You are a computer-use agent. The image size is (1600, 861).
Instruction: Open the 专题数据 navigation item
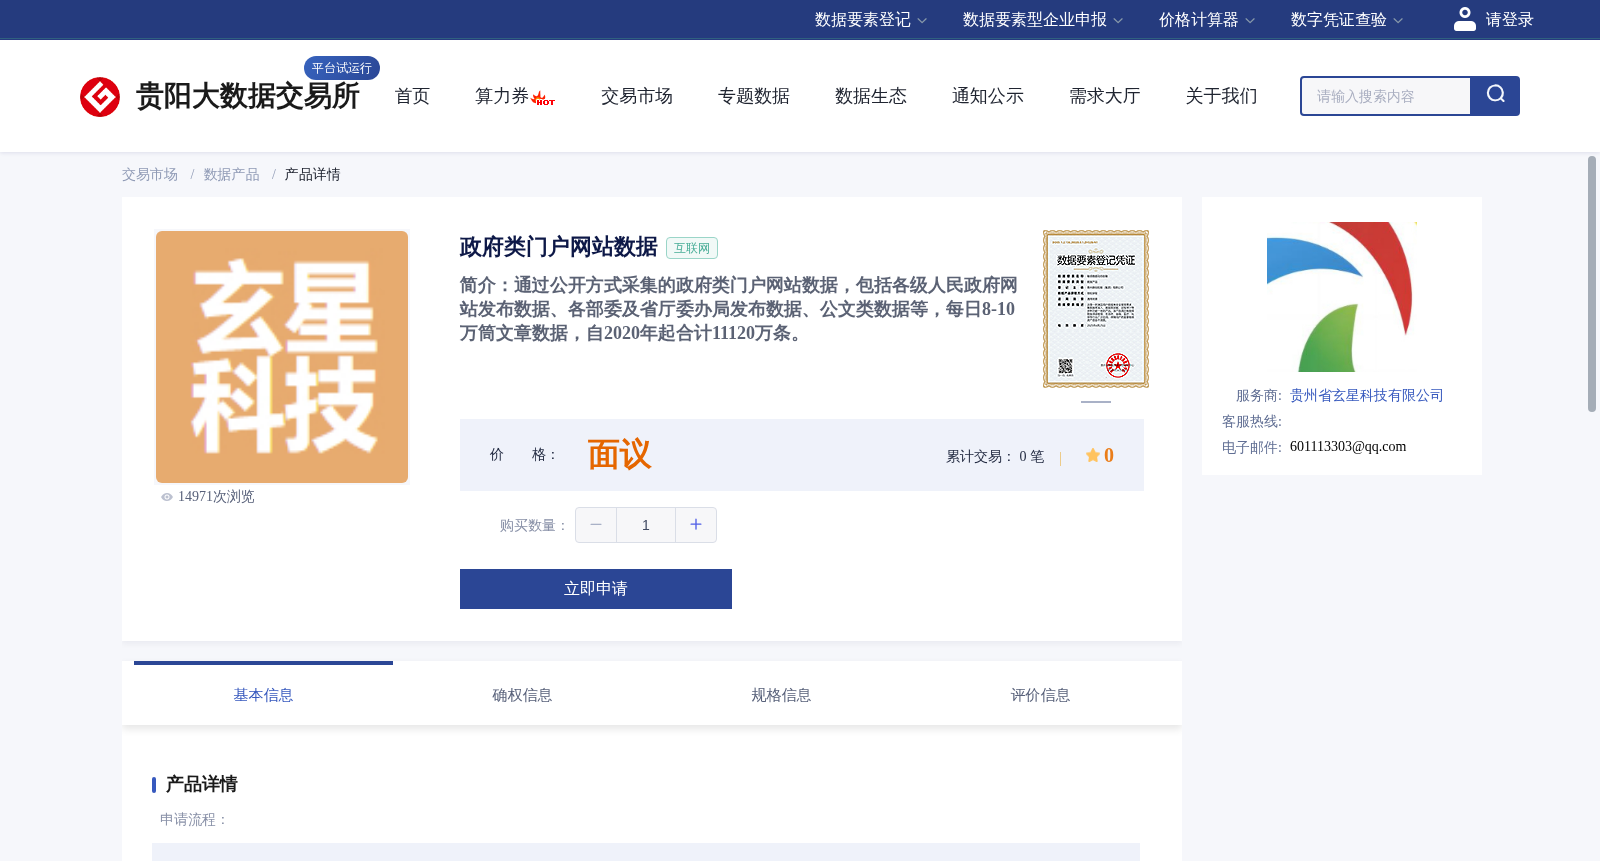click(754, 96)
